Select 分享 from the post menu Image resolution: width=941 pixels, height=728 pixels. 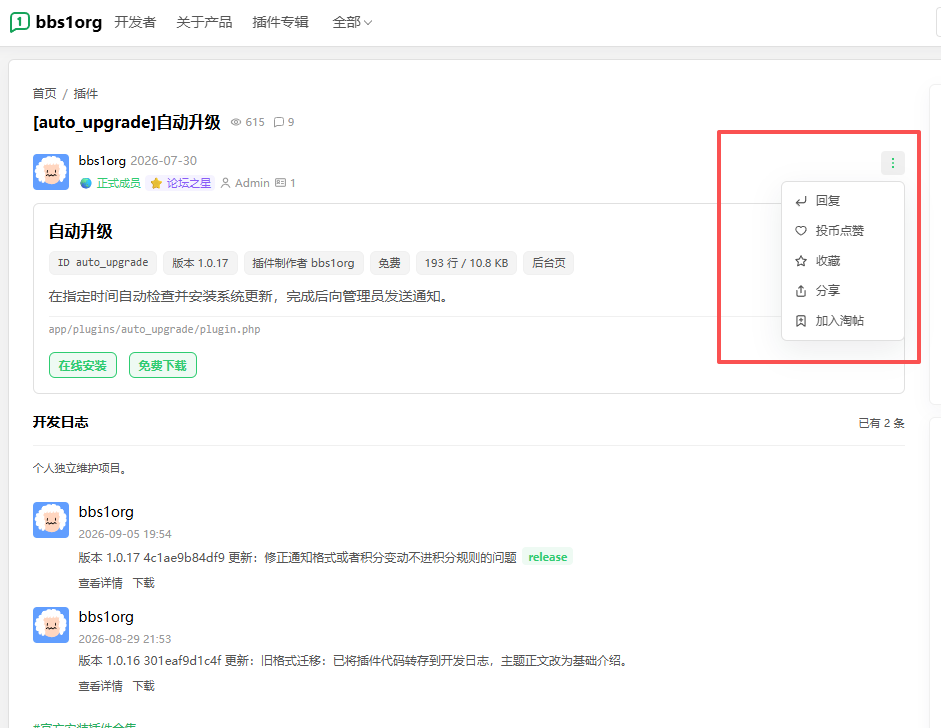click(843, 291)
